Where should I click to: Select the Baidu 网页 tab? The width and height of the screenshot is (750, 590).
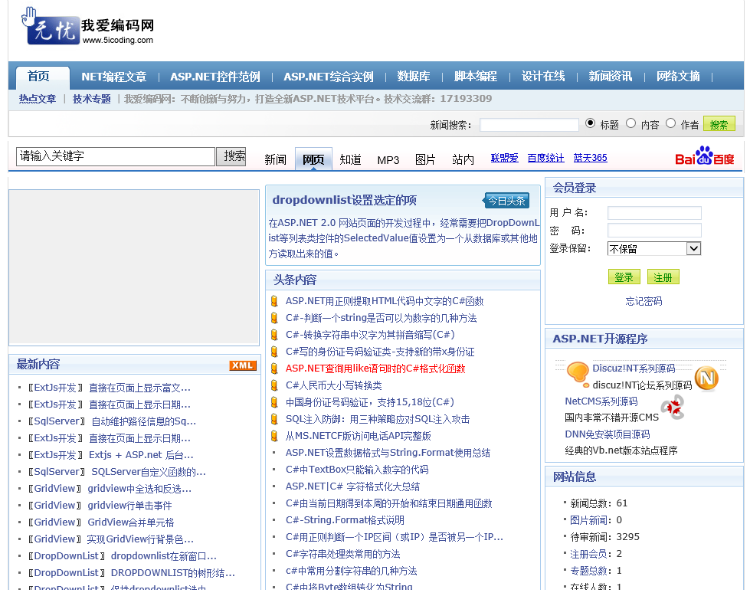pos(313,159)
